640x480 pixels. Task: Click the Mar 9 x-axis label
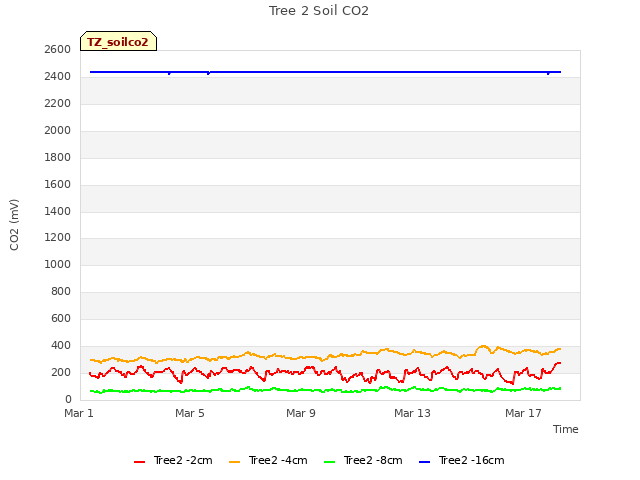point(301,413)
